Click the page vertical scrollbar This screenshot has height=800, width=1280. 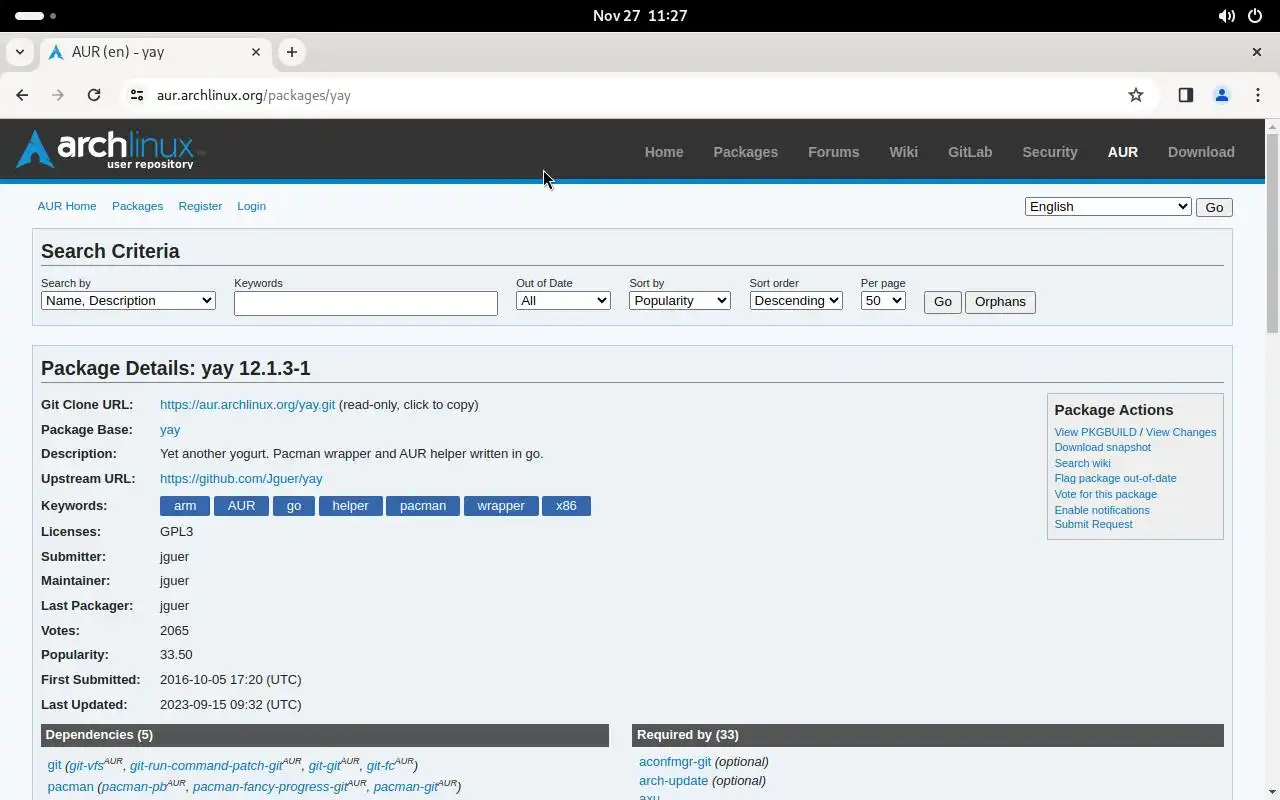click(x=1272, y=233)
